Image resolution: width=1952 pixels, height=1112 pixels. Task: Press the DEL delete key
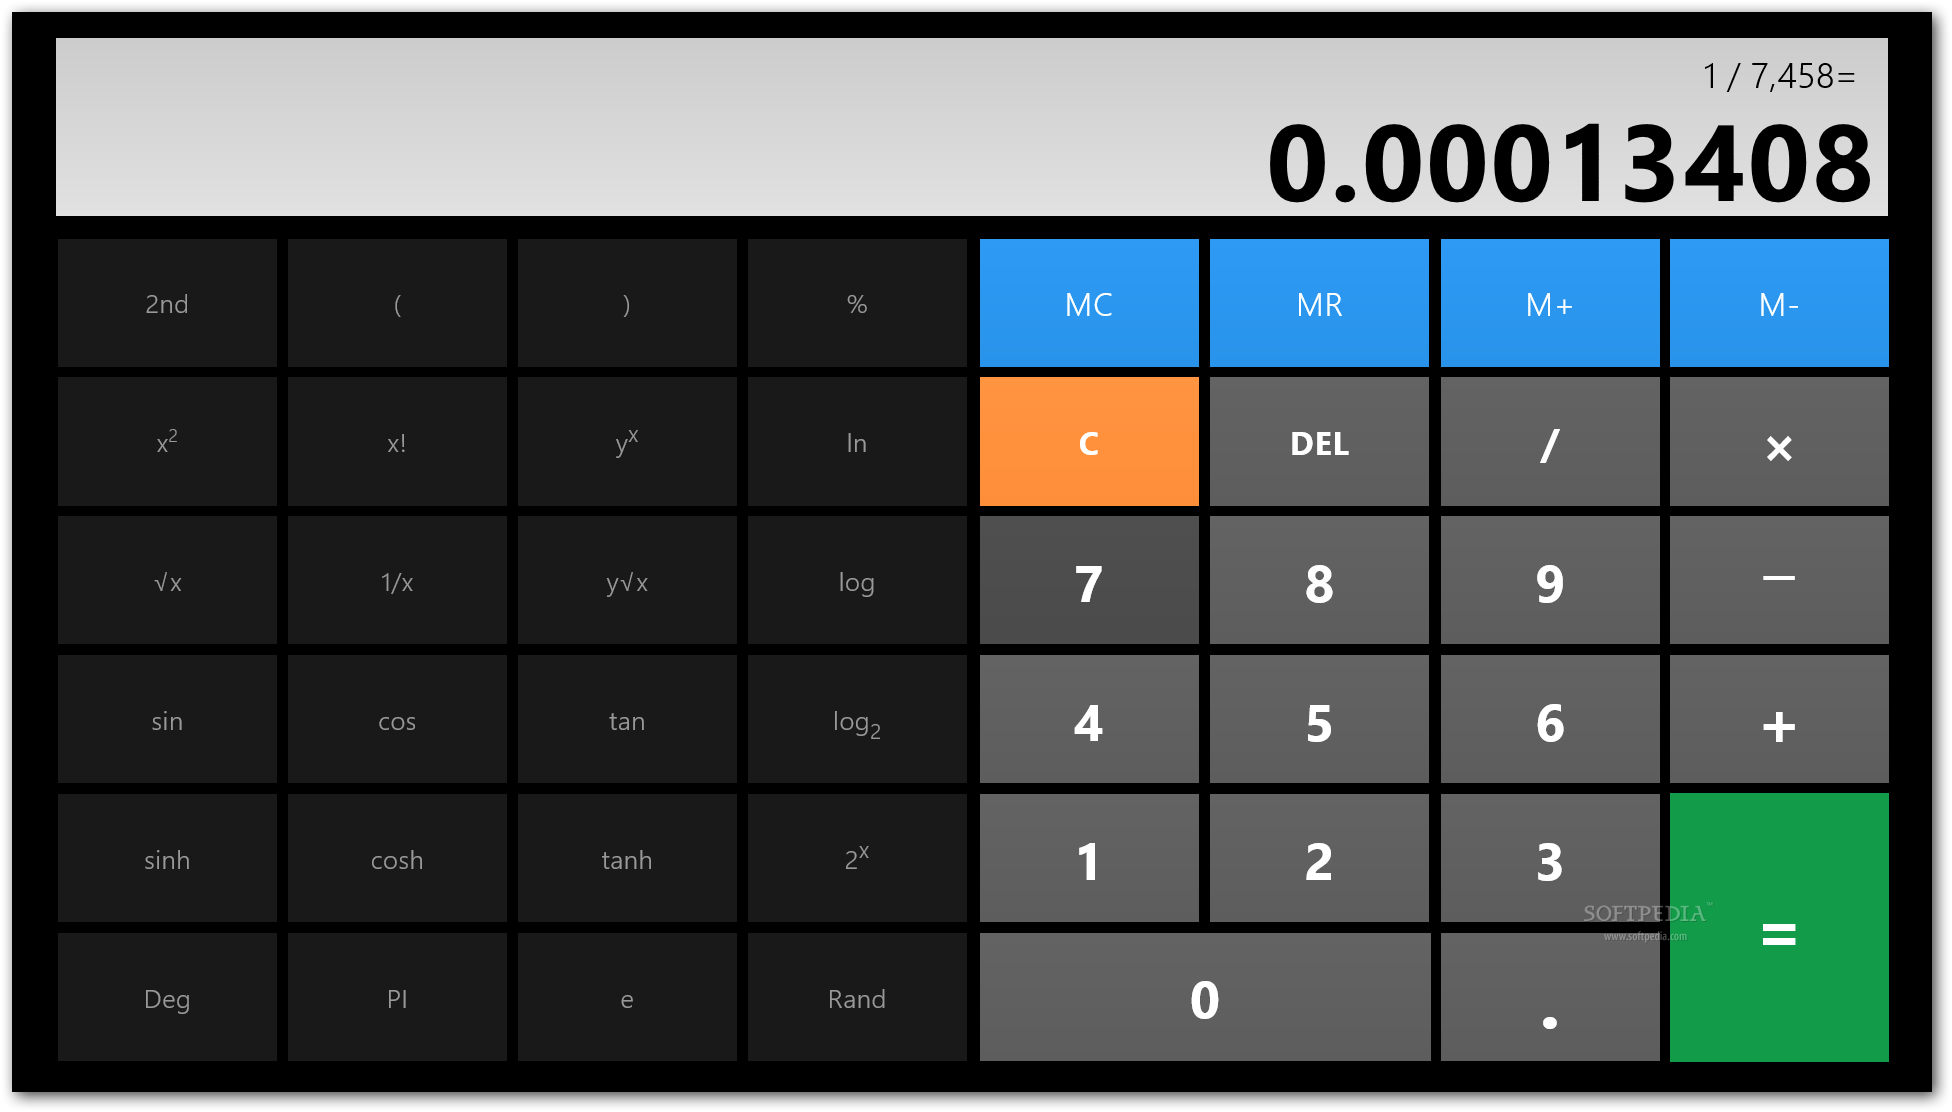pyautogui.click(x=1321, y=443)
